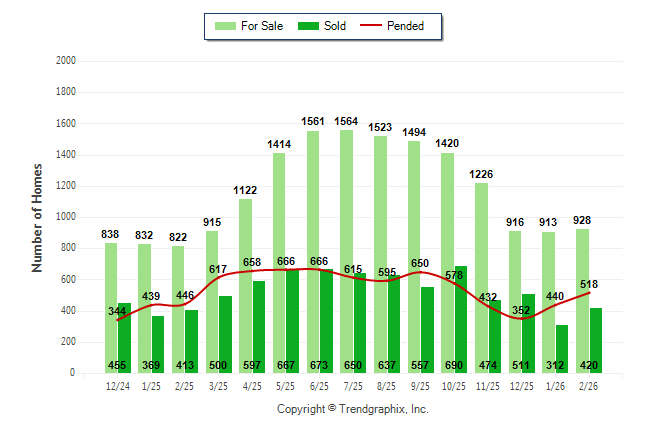This screenshot has width=646, height=434.
Task: Click the 2000 y-axis tick label
Action: click(66, 61)
